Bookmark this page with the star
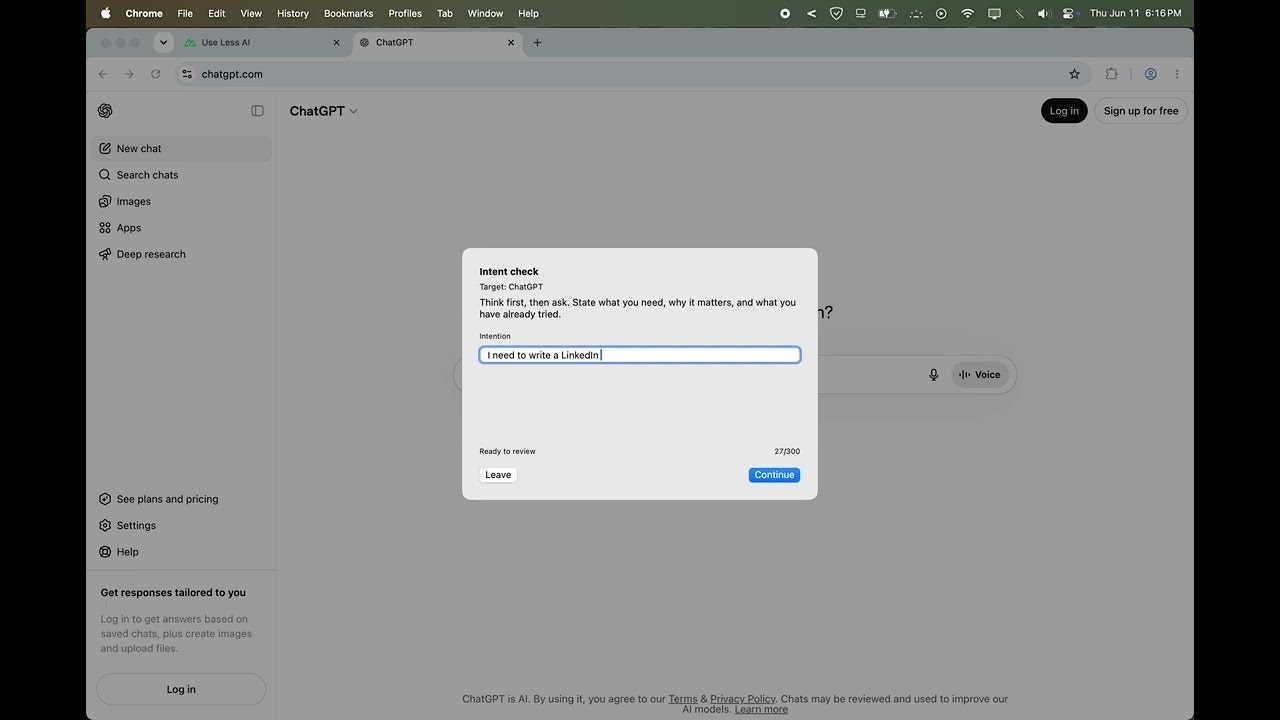 [x=1075, y=74]
